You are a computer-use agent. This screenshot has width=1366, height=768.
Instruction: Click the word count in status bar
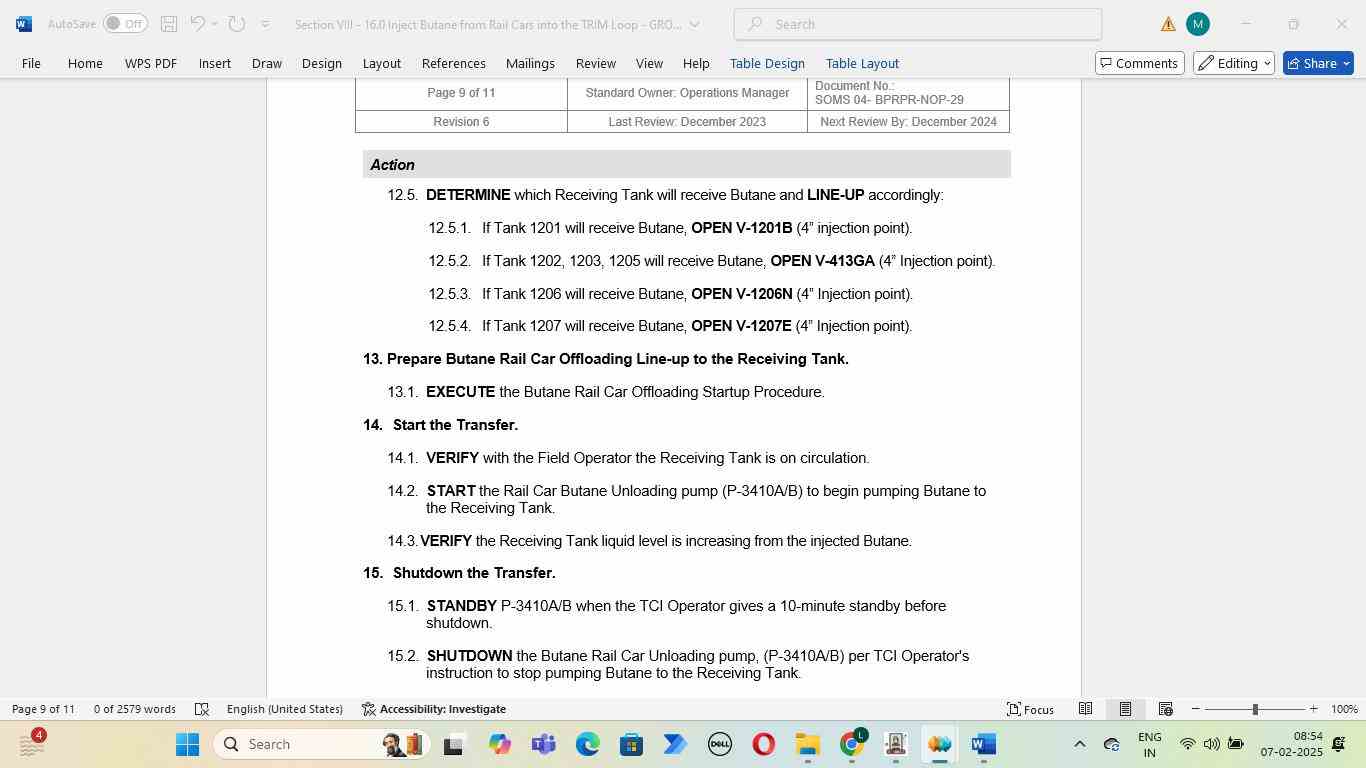[135, 709]
